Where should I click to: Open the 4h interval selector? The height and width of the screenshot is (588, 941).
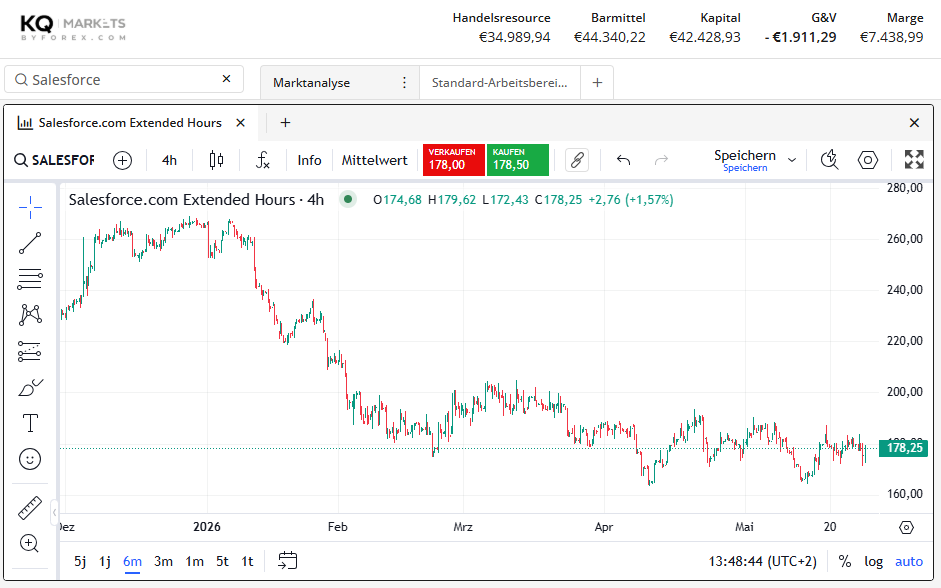tap(169, 160)
